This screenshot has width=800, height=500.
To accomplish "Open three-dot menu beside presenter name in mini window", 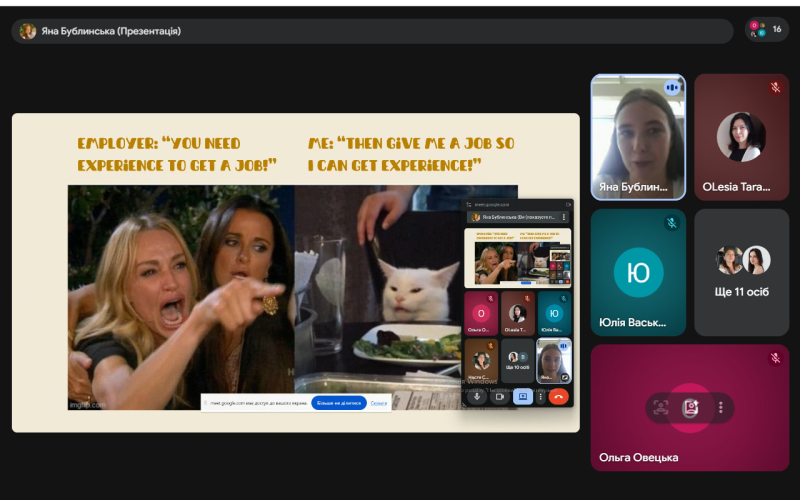I will 564,217.
